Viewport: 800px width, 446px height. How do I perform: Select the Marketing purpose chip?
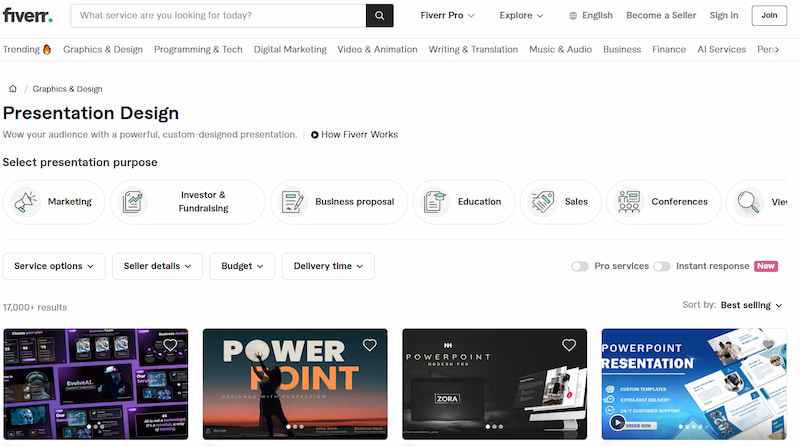[54, 202]
